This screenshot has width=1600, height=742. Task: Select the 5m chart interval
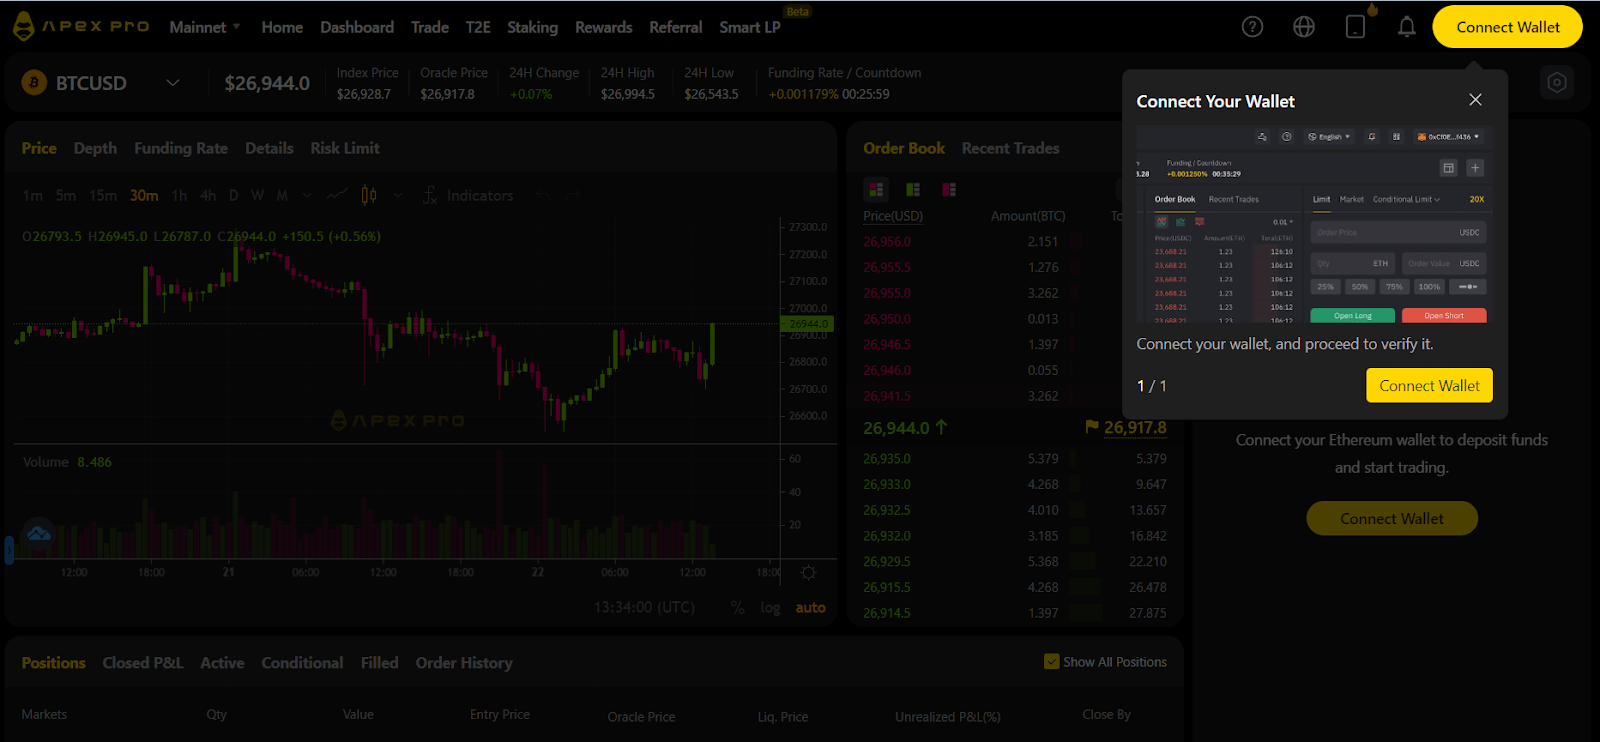(x=65, y=195)
